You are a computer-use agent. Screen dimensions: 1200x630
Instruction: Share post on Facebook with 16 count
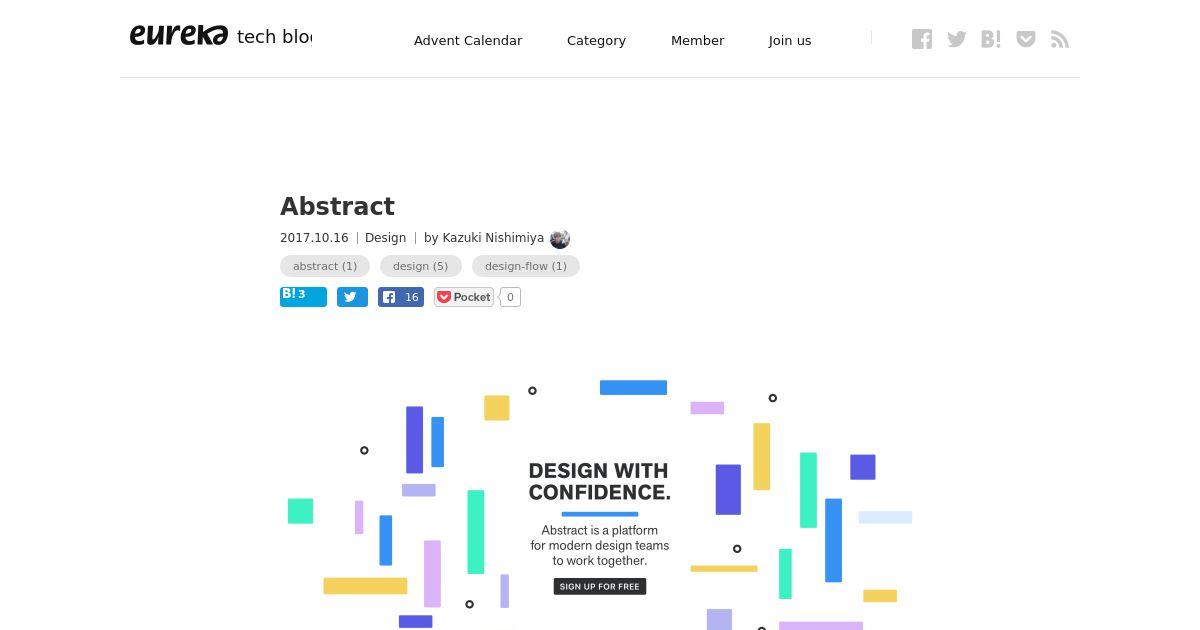coord(401,297)
